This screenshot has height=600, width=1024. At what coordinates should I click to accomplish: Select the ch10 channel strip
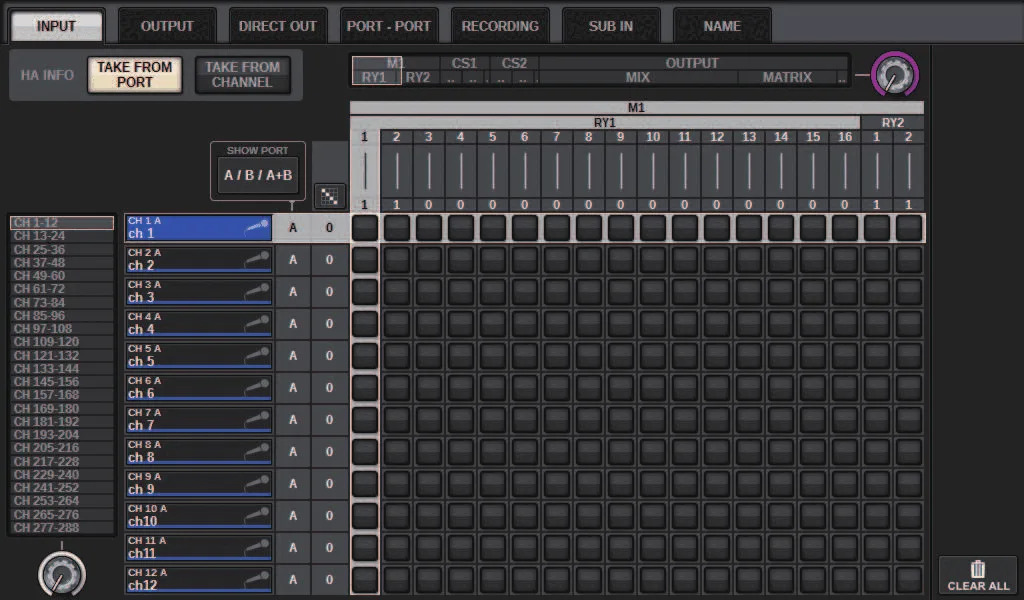(199, 516)
